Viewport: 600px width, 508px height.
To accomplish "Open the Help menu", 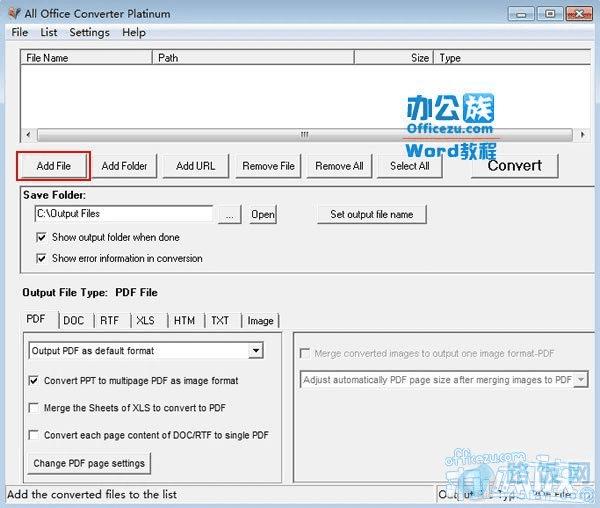I will click(134, 33).
